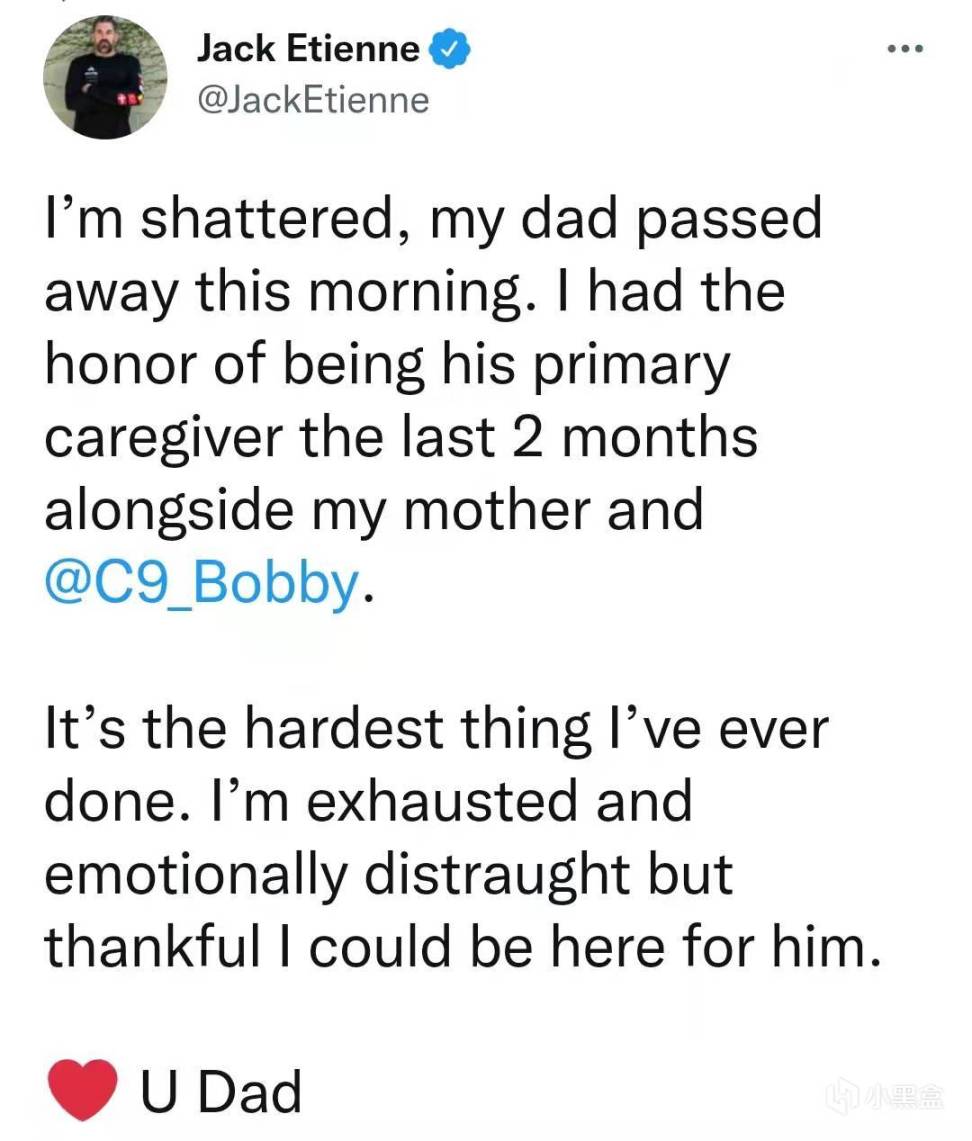Open the three-dot more options menu
Image resolution: width=972 pixels, height=1141 pixels.
coord(906,49)
